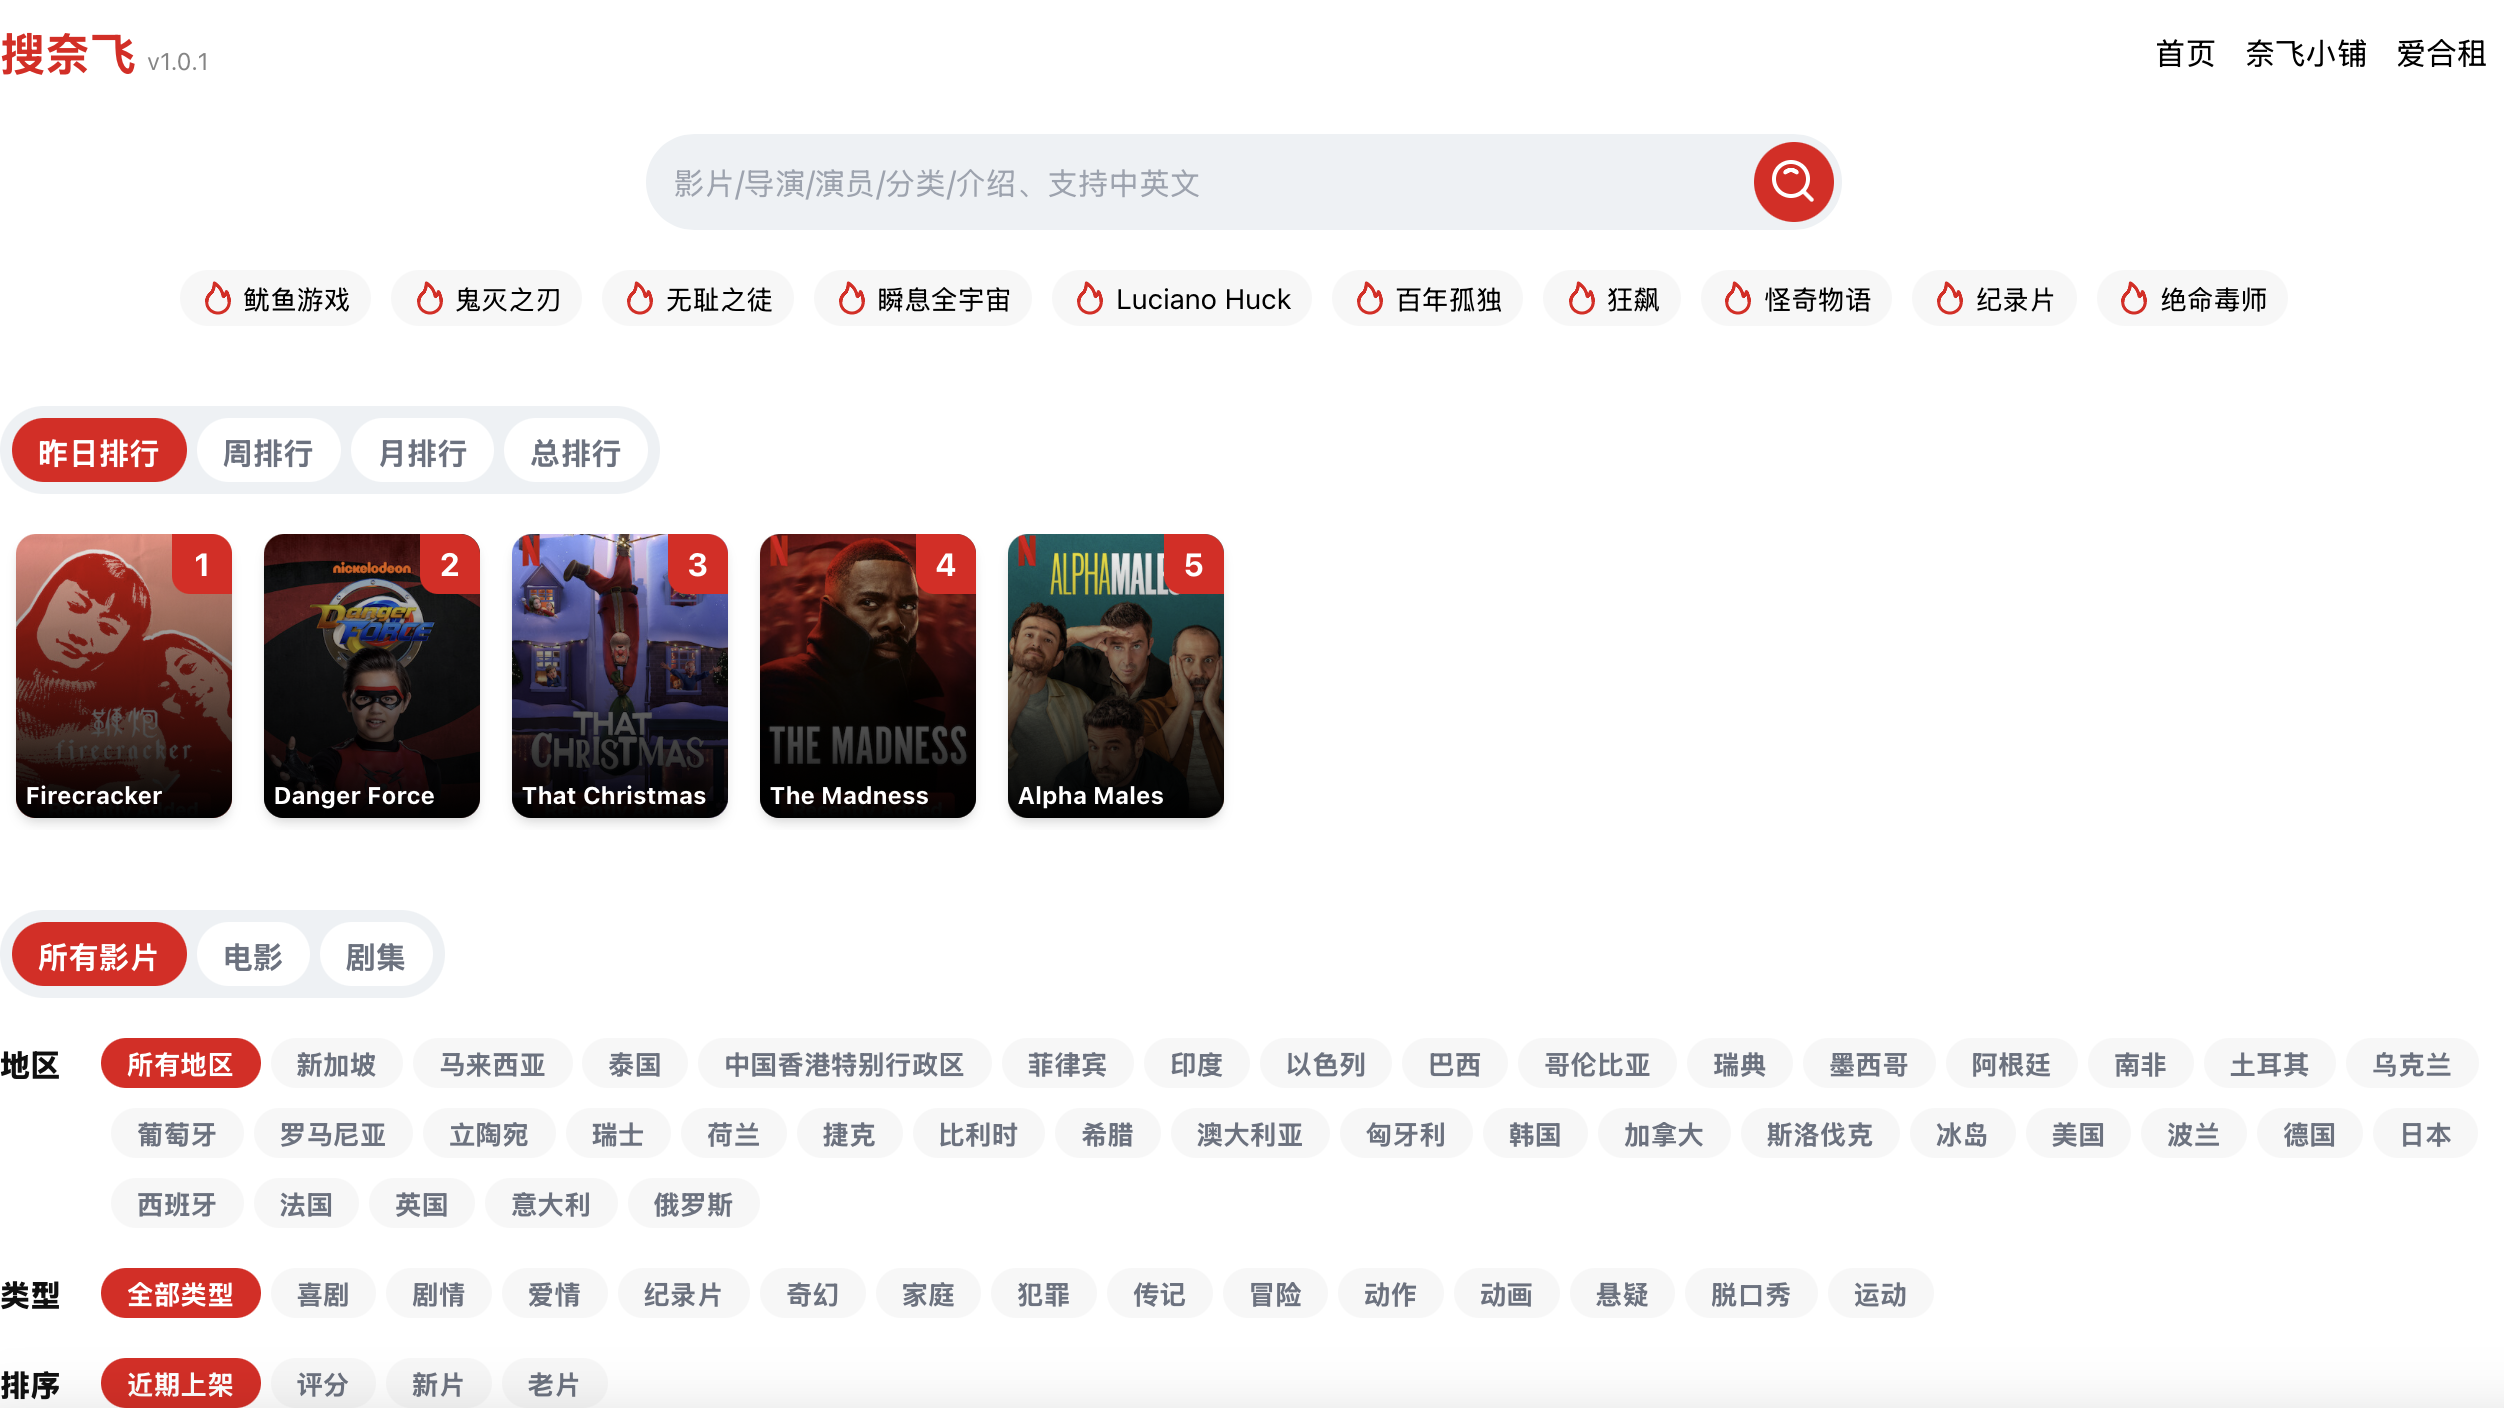Click the 搜奈飞 logo in the header
The width and height of the screenshot is (2504, 1408).
click(x=68, y=54)
